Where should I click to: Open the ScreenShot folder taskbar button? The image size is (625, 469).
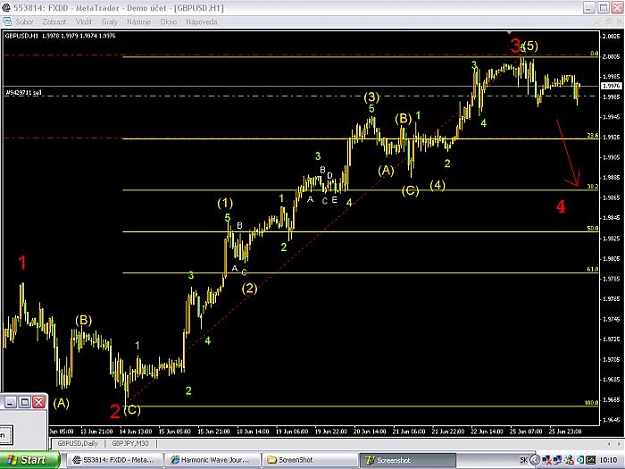click(x=310, y=460)
